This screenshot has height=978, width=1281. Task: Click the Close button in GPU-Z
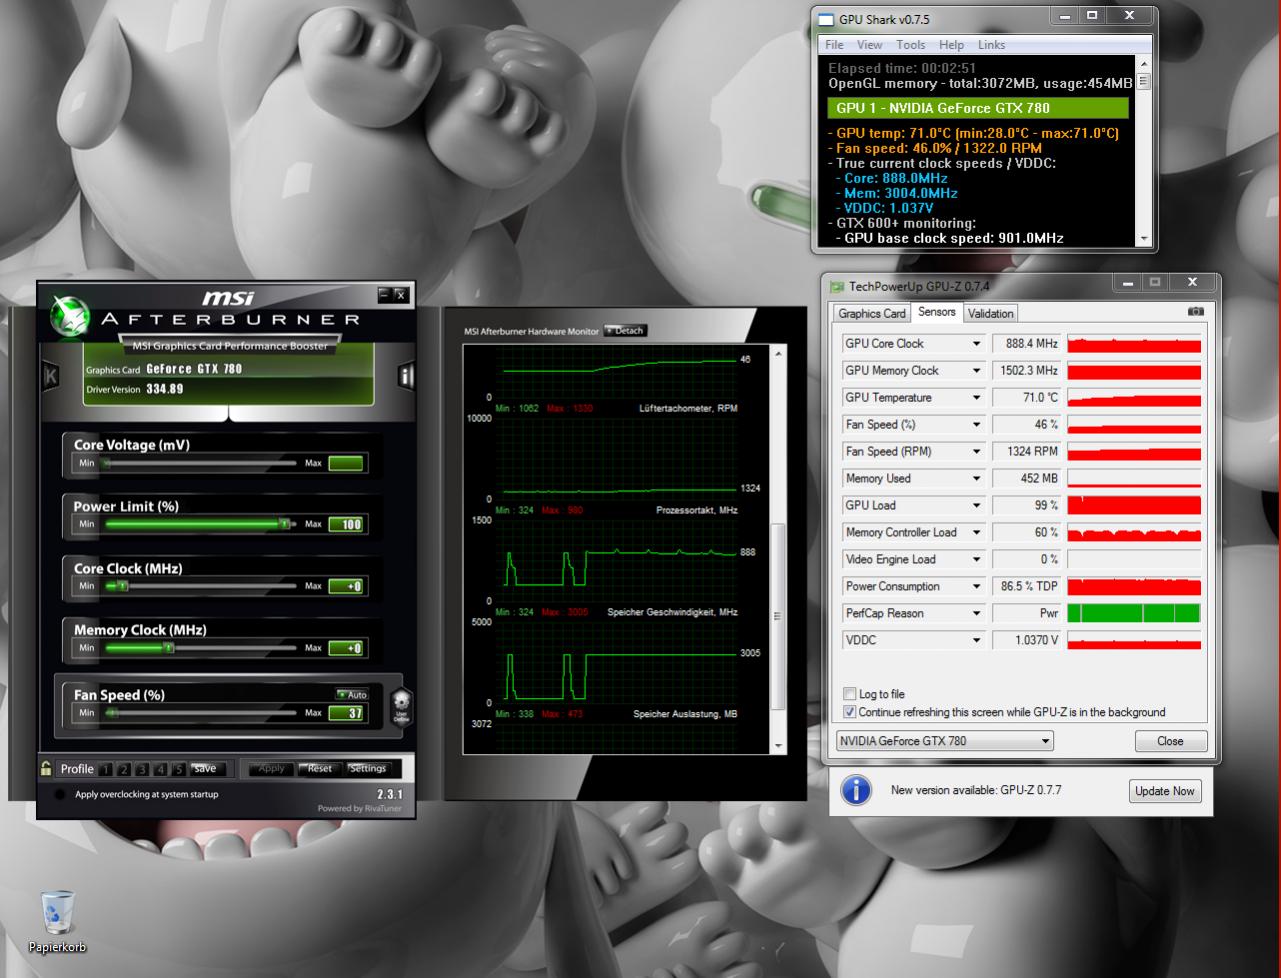click(x=1170, y=741)
